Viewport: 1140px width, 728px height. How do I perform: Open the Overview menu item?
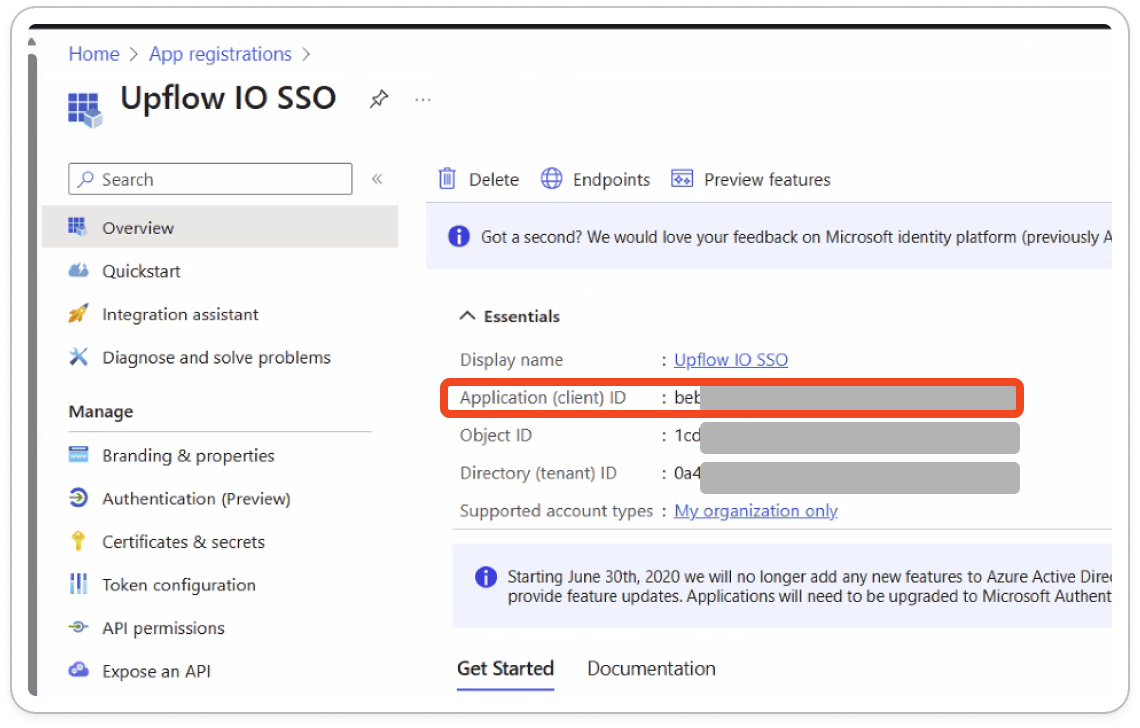[x=220, y=227]
